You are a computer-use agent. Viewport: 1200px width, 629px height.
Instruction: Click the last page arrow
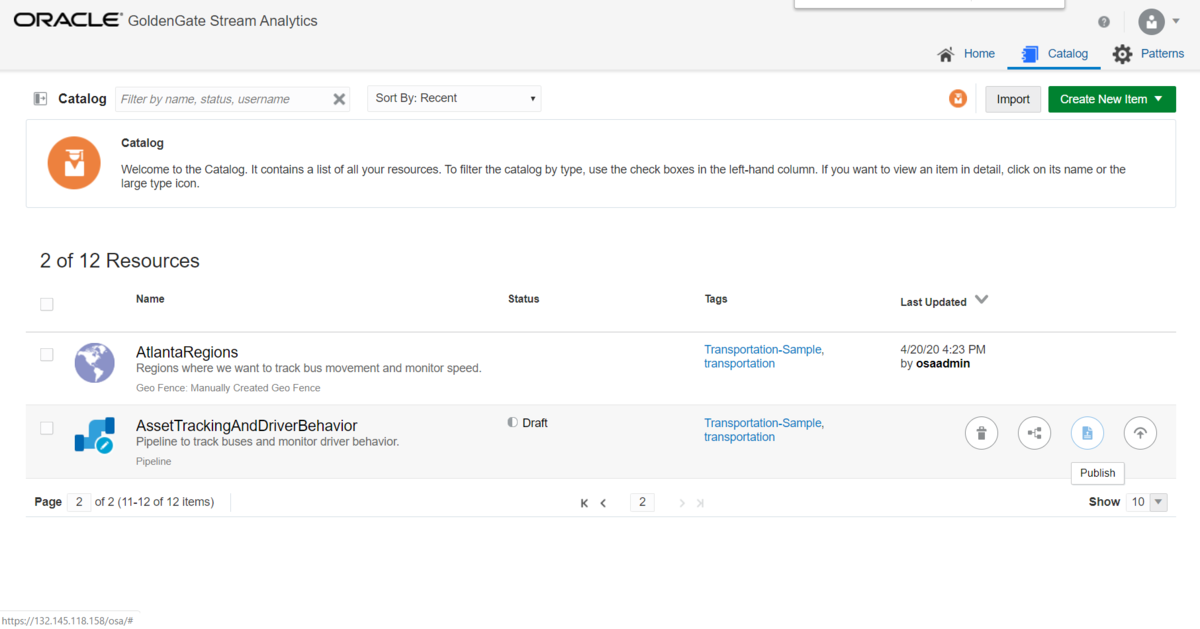coord(701,503)
